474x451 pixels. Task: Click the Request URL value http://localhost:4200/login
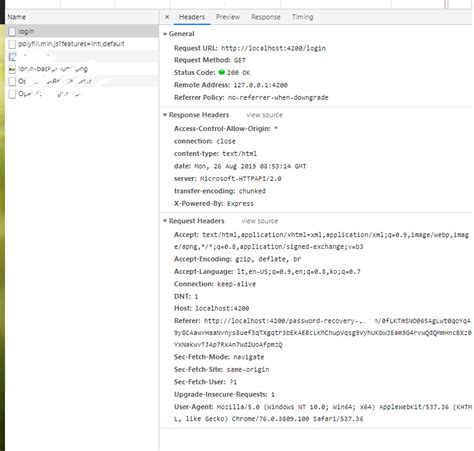tap(273, 48)
